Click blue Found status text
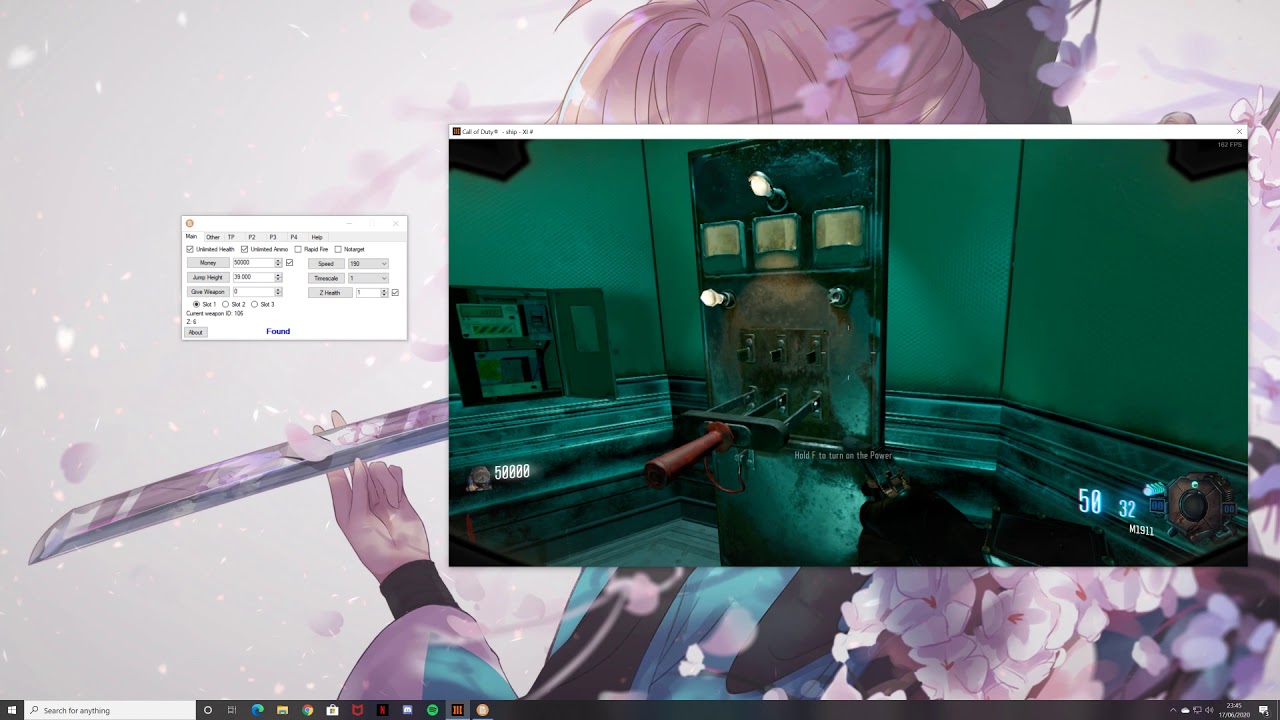1280x720 pixels. point(278,331)
